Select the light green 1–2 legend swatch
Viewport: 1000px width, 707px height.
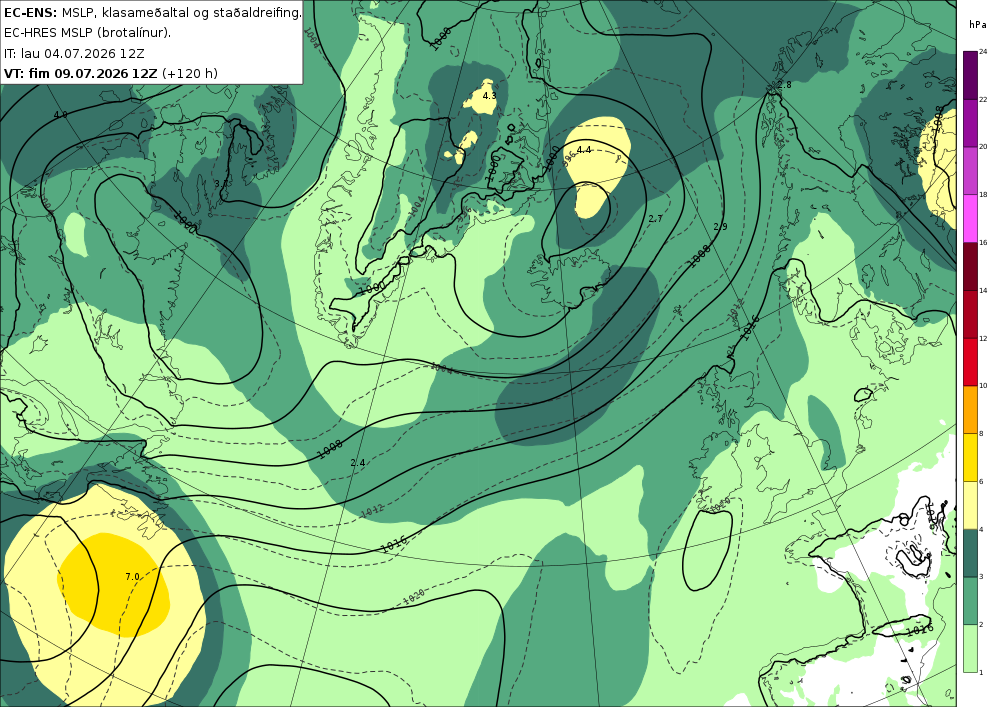point(970,648)
